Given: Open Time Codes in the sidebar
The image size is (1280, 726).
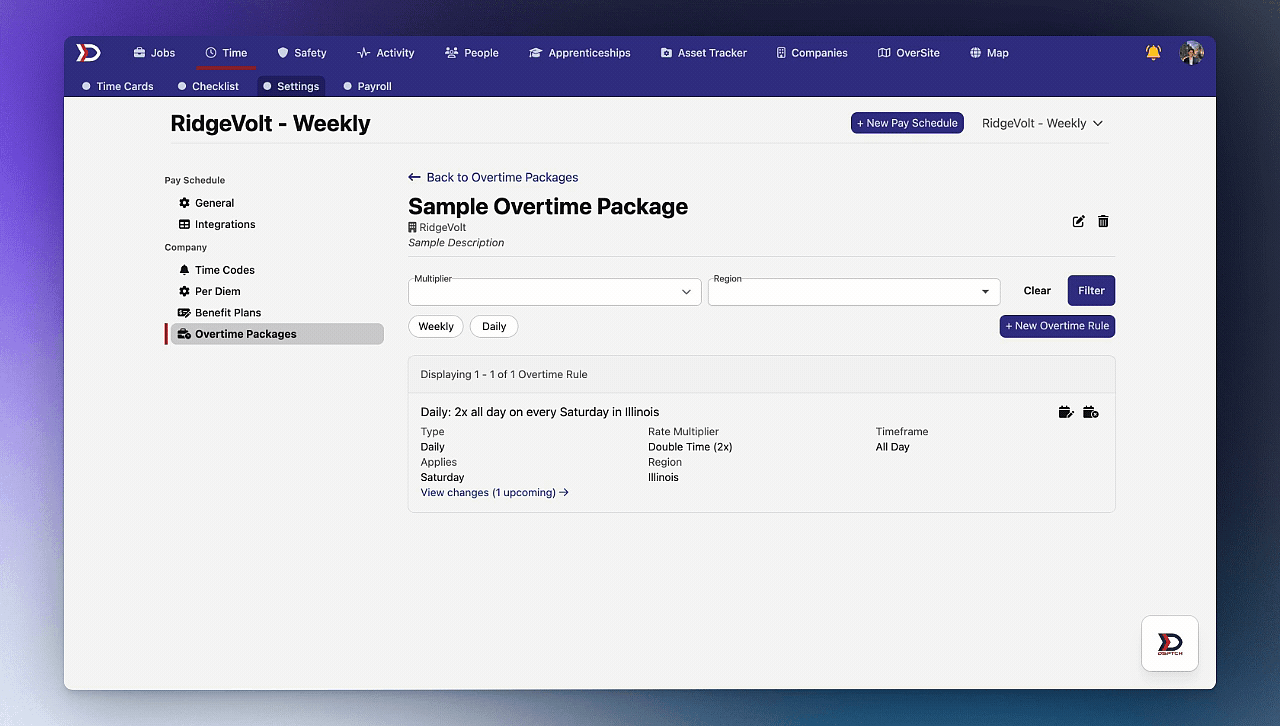Looking at the screenshot, I should (x=217, y=270).
